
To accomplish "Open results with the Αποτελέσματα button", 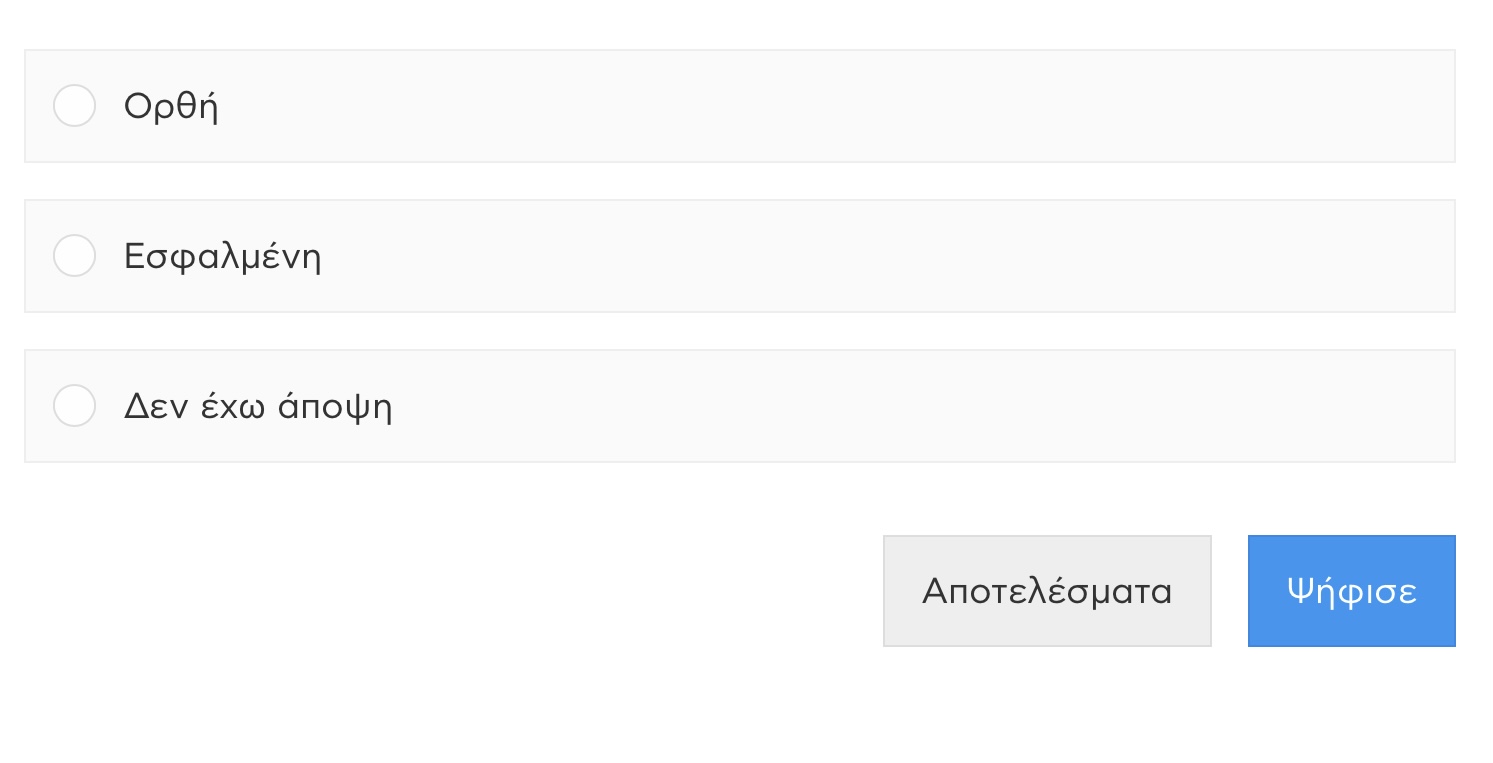I will [x=1047, y=591].
